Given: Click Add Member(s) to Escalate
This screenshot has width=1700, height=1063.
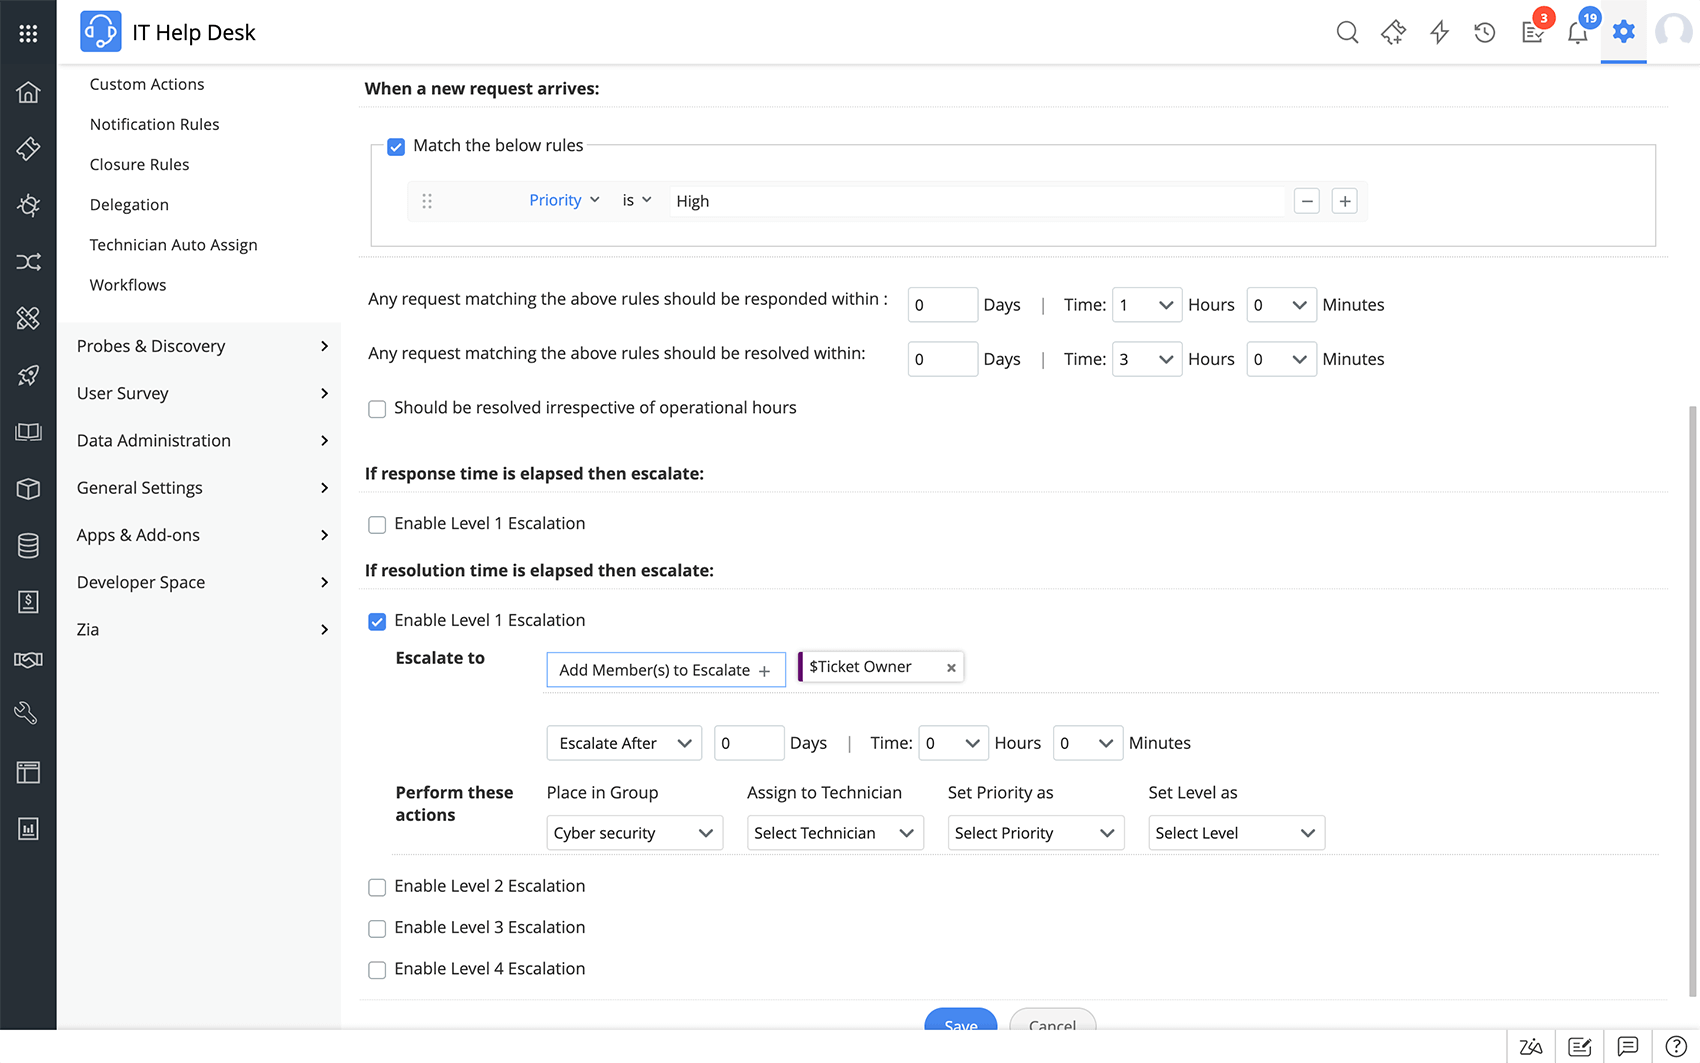Looking at the screenshot, I should (x=665, y=670).
